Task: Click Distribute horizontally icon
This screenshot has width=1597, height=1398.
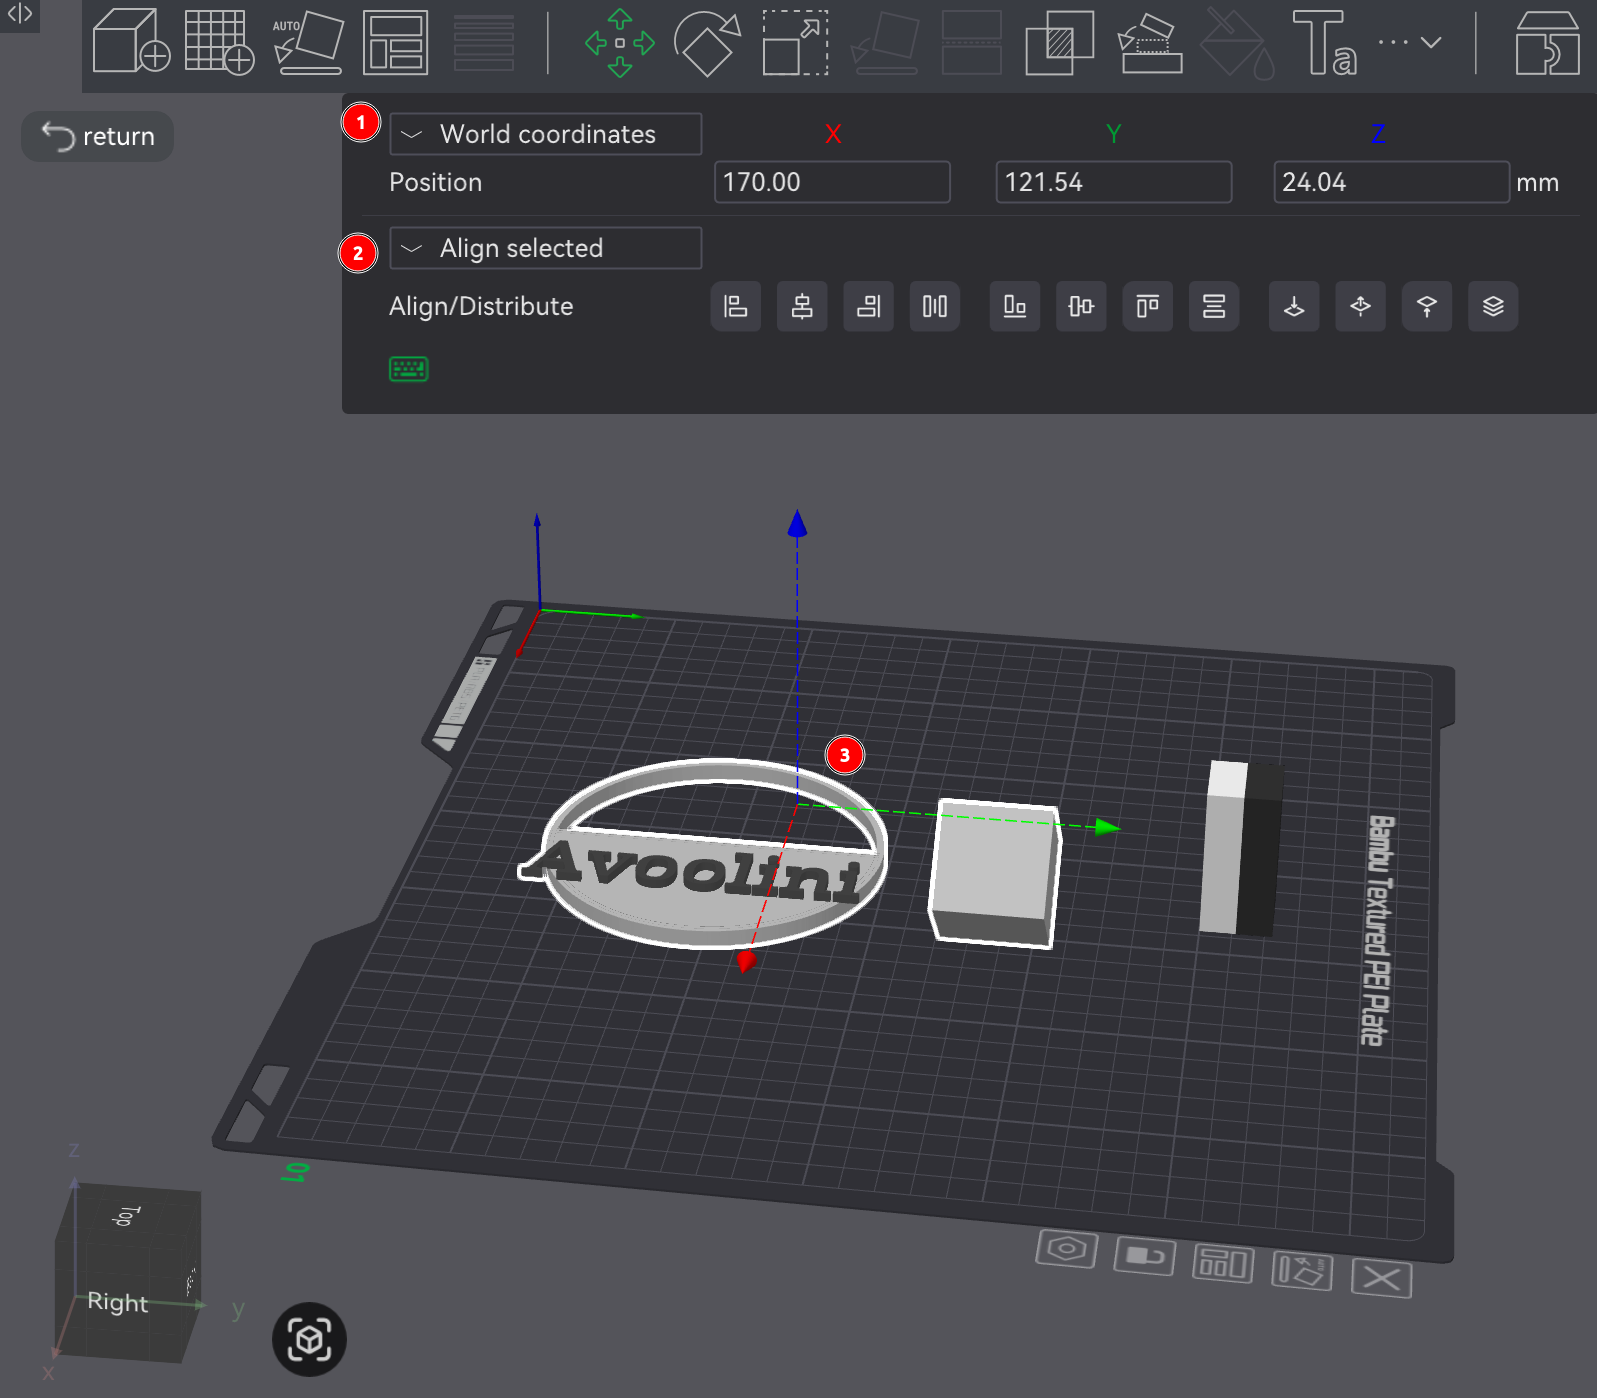Action: [x=935, y=306]
